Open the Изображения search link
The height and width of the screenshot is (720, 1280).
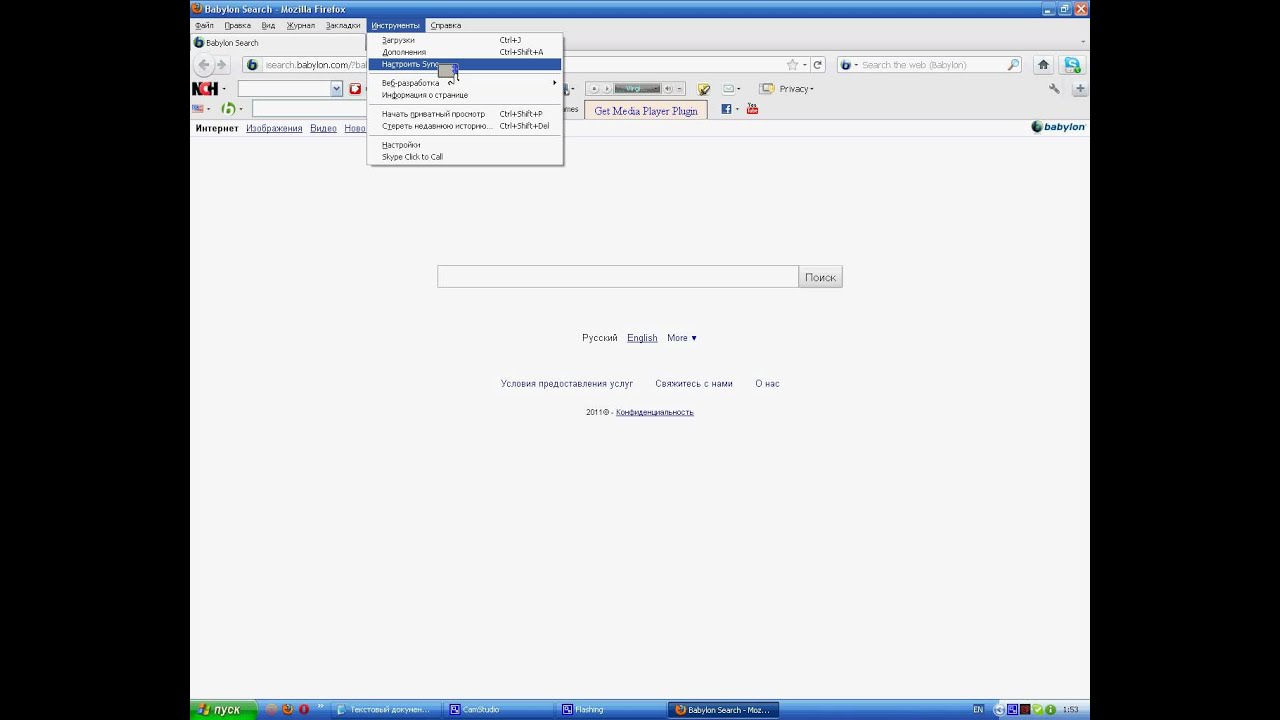click(274, 128)
